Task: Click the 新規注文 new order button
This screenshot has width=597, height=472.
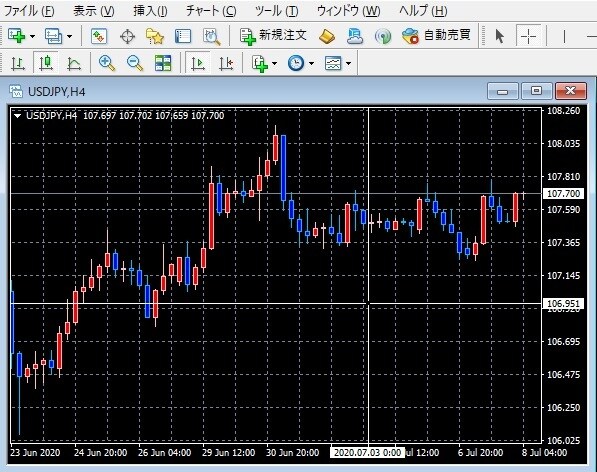Action: click(273, 36)
